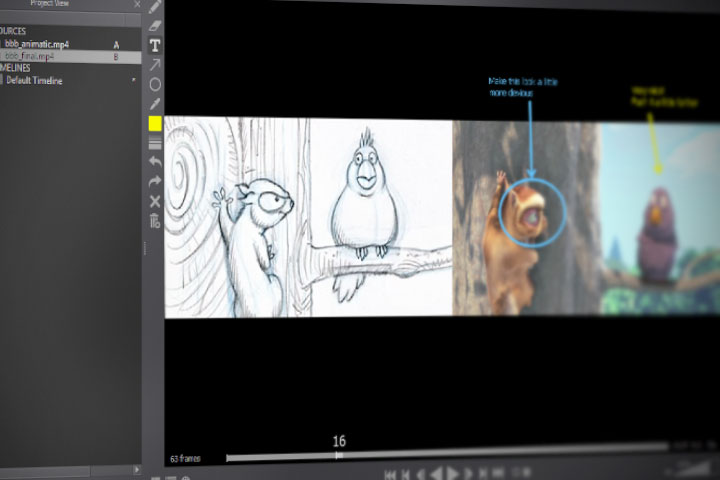Select bbb_final.mp4 source

click(70, 56)
